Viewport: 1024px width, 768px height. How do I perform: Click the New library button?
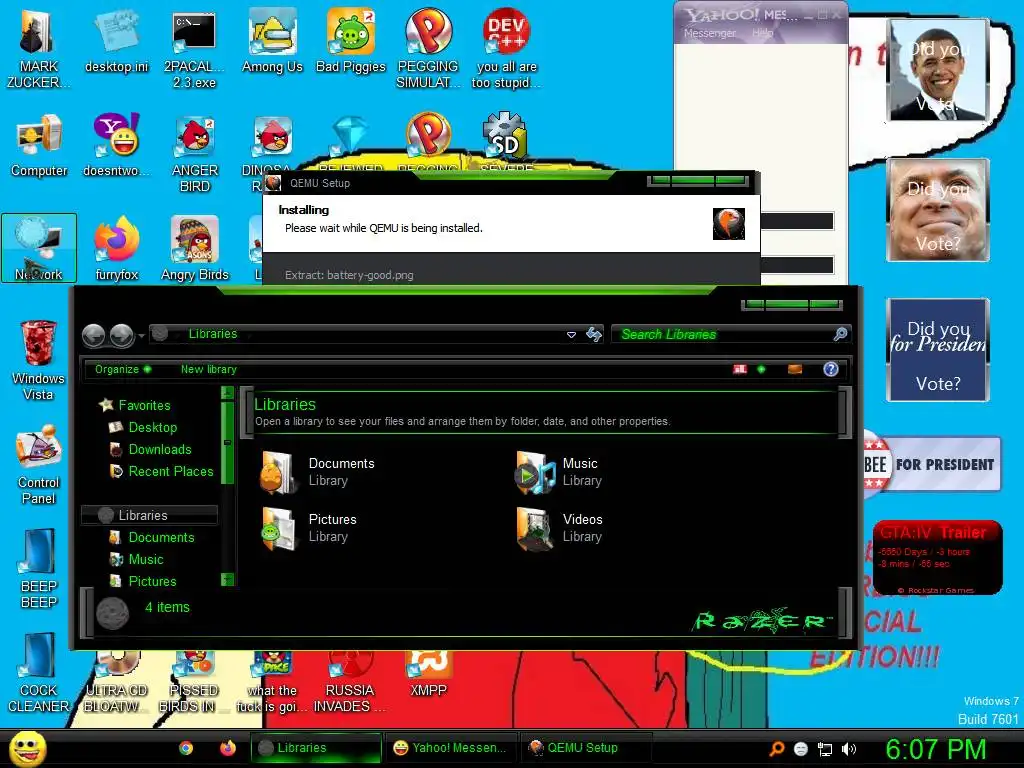click(208, 370)
